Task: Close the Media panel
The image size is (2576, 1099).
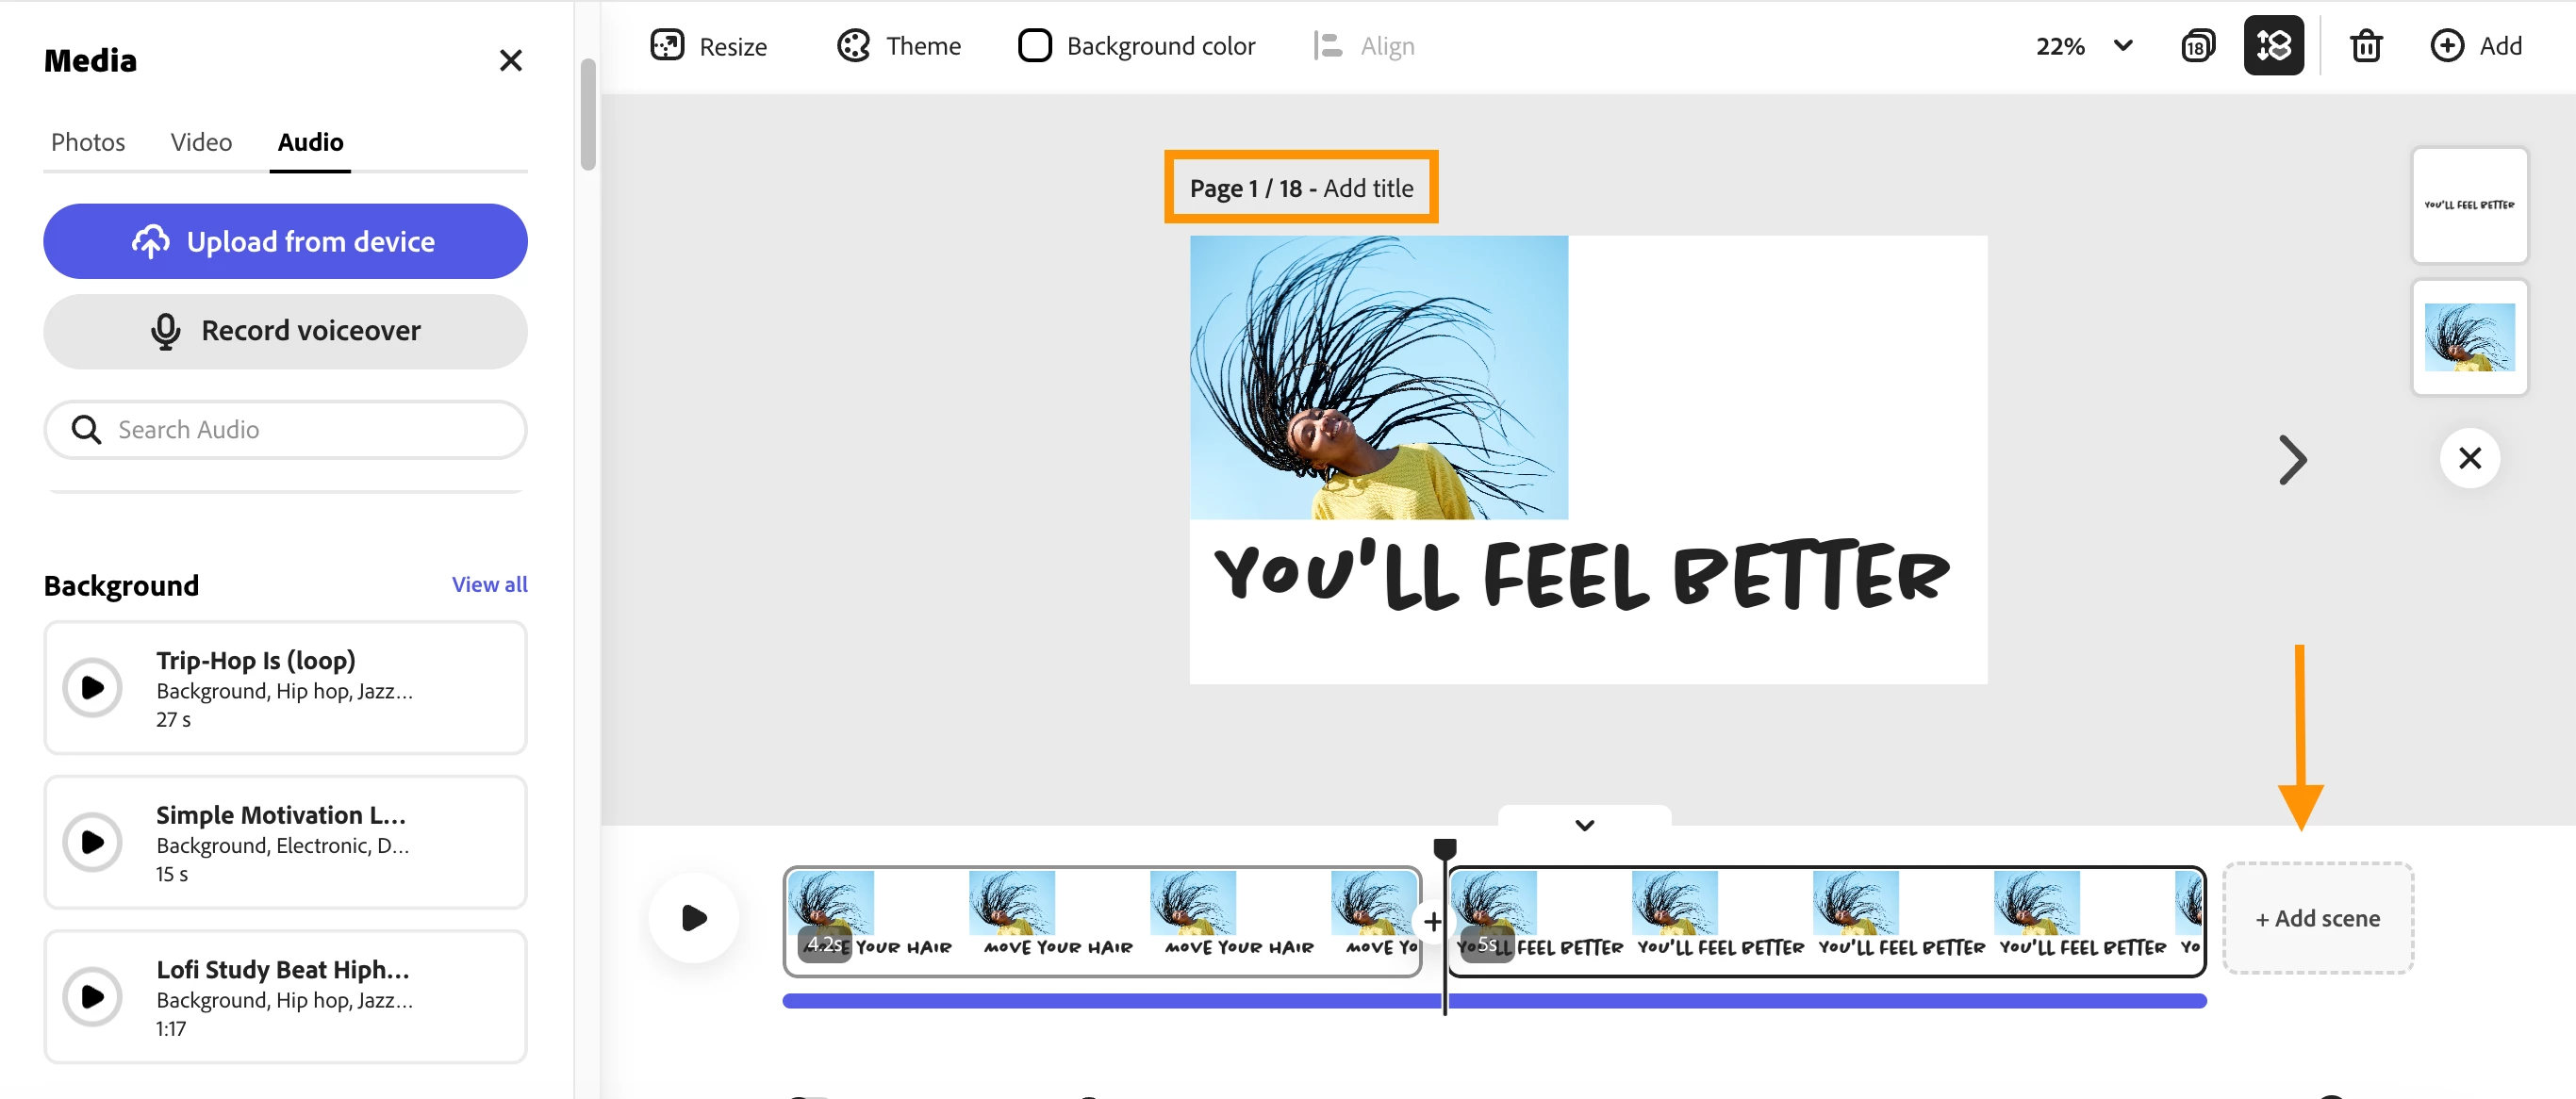Action: click(510, 61)
